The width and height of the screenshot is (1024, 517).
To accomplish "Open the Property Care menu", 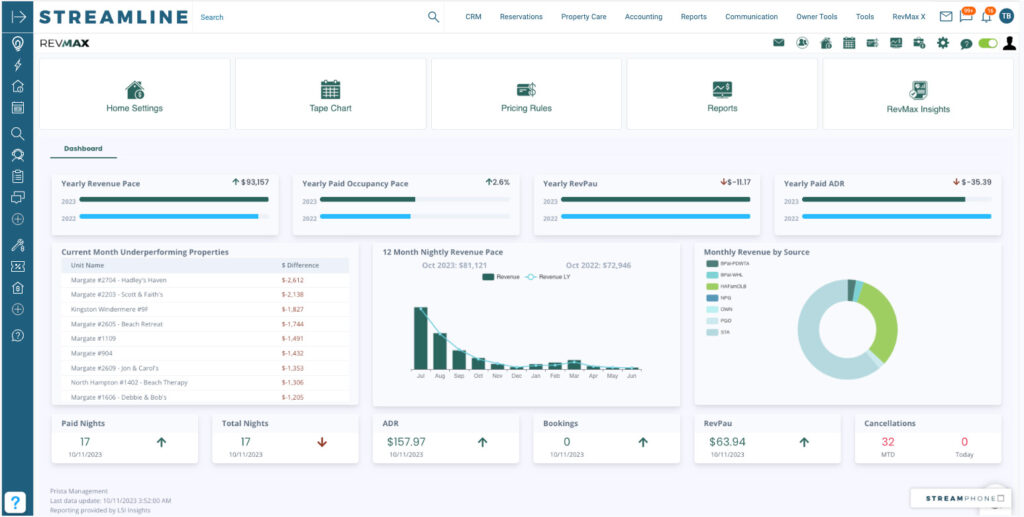I will tap(584, 17).
